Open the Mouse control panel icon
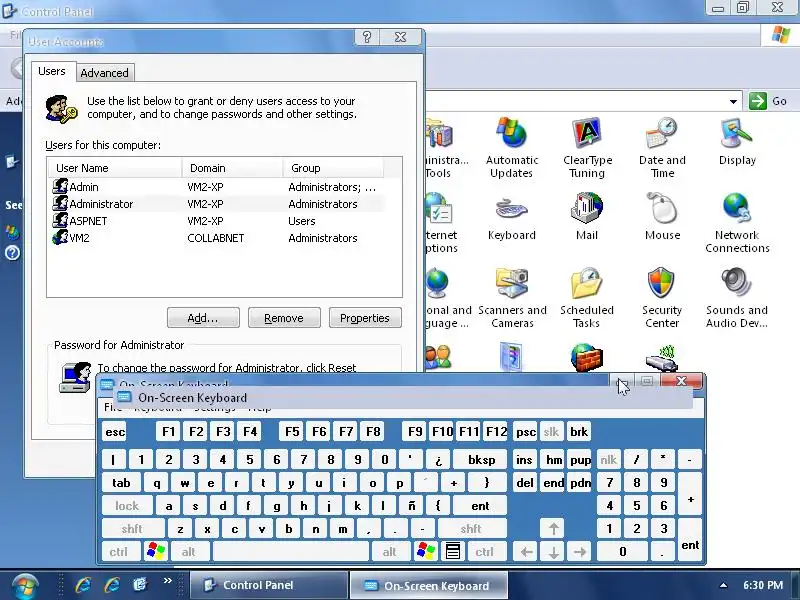Image resolution: width=800 pixels, height=600 pixels. (x=662, y=216)
